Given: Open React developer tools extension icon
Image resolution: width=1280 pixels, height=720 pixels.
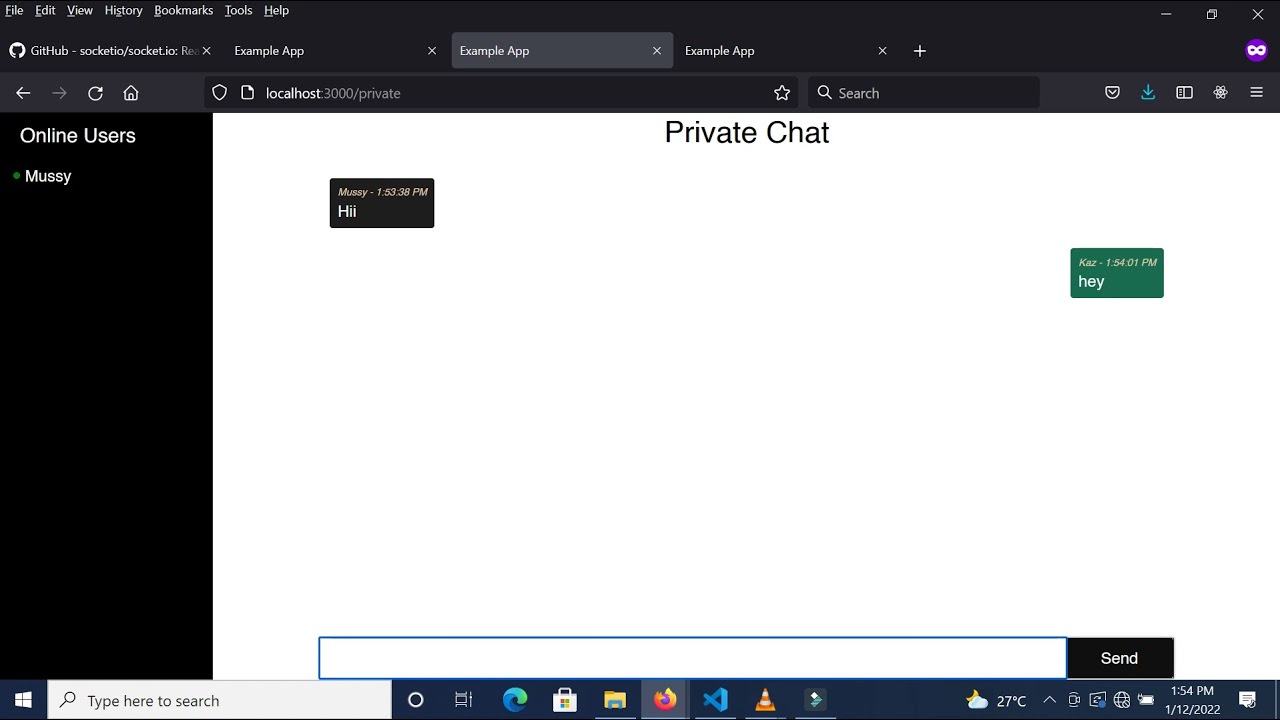Looking at the screenshot, I should pos(1220,93).
